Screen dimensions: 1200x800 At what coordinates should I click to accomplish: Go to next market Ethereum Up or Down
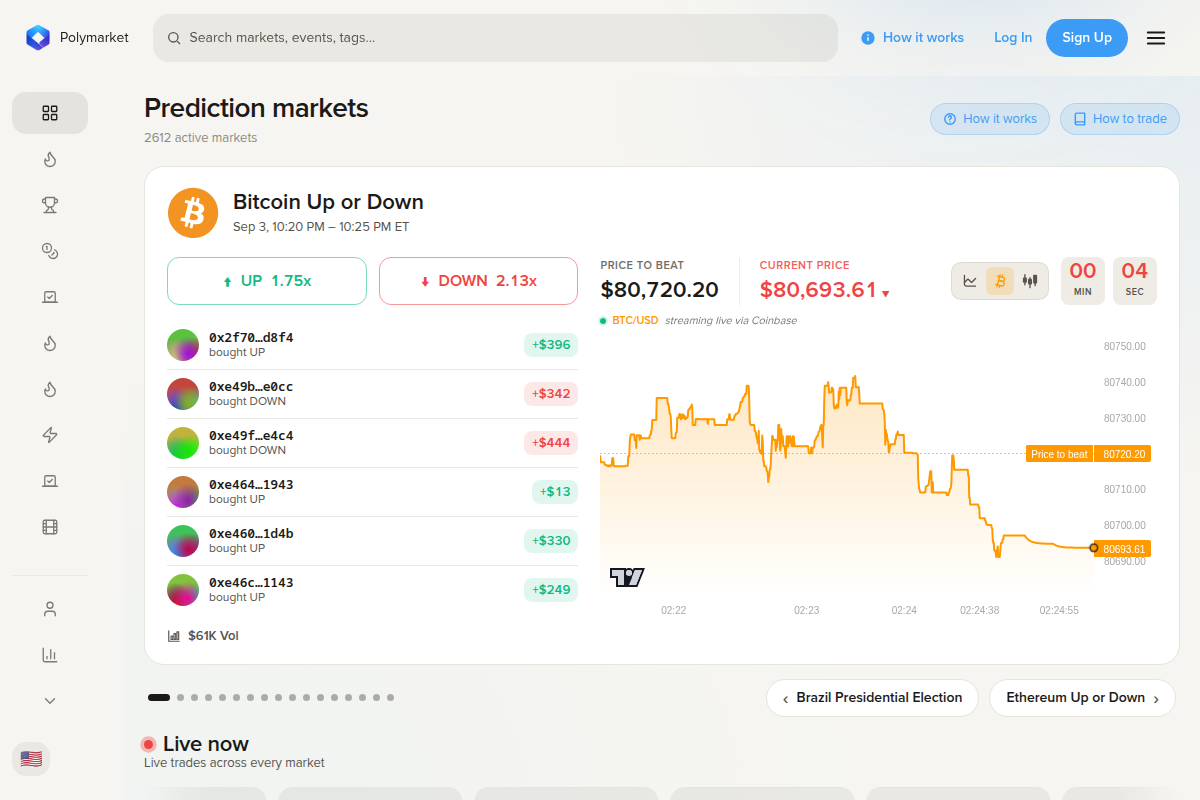tap(1082, 698)
